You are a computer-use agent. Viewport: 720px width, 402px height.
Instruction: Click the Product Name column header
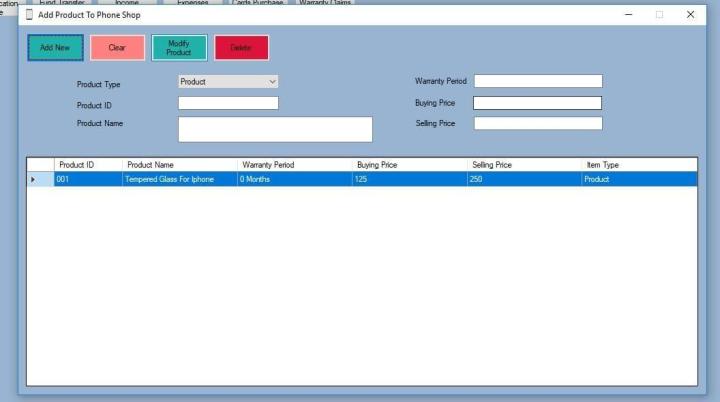coord(179,165)
